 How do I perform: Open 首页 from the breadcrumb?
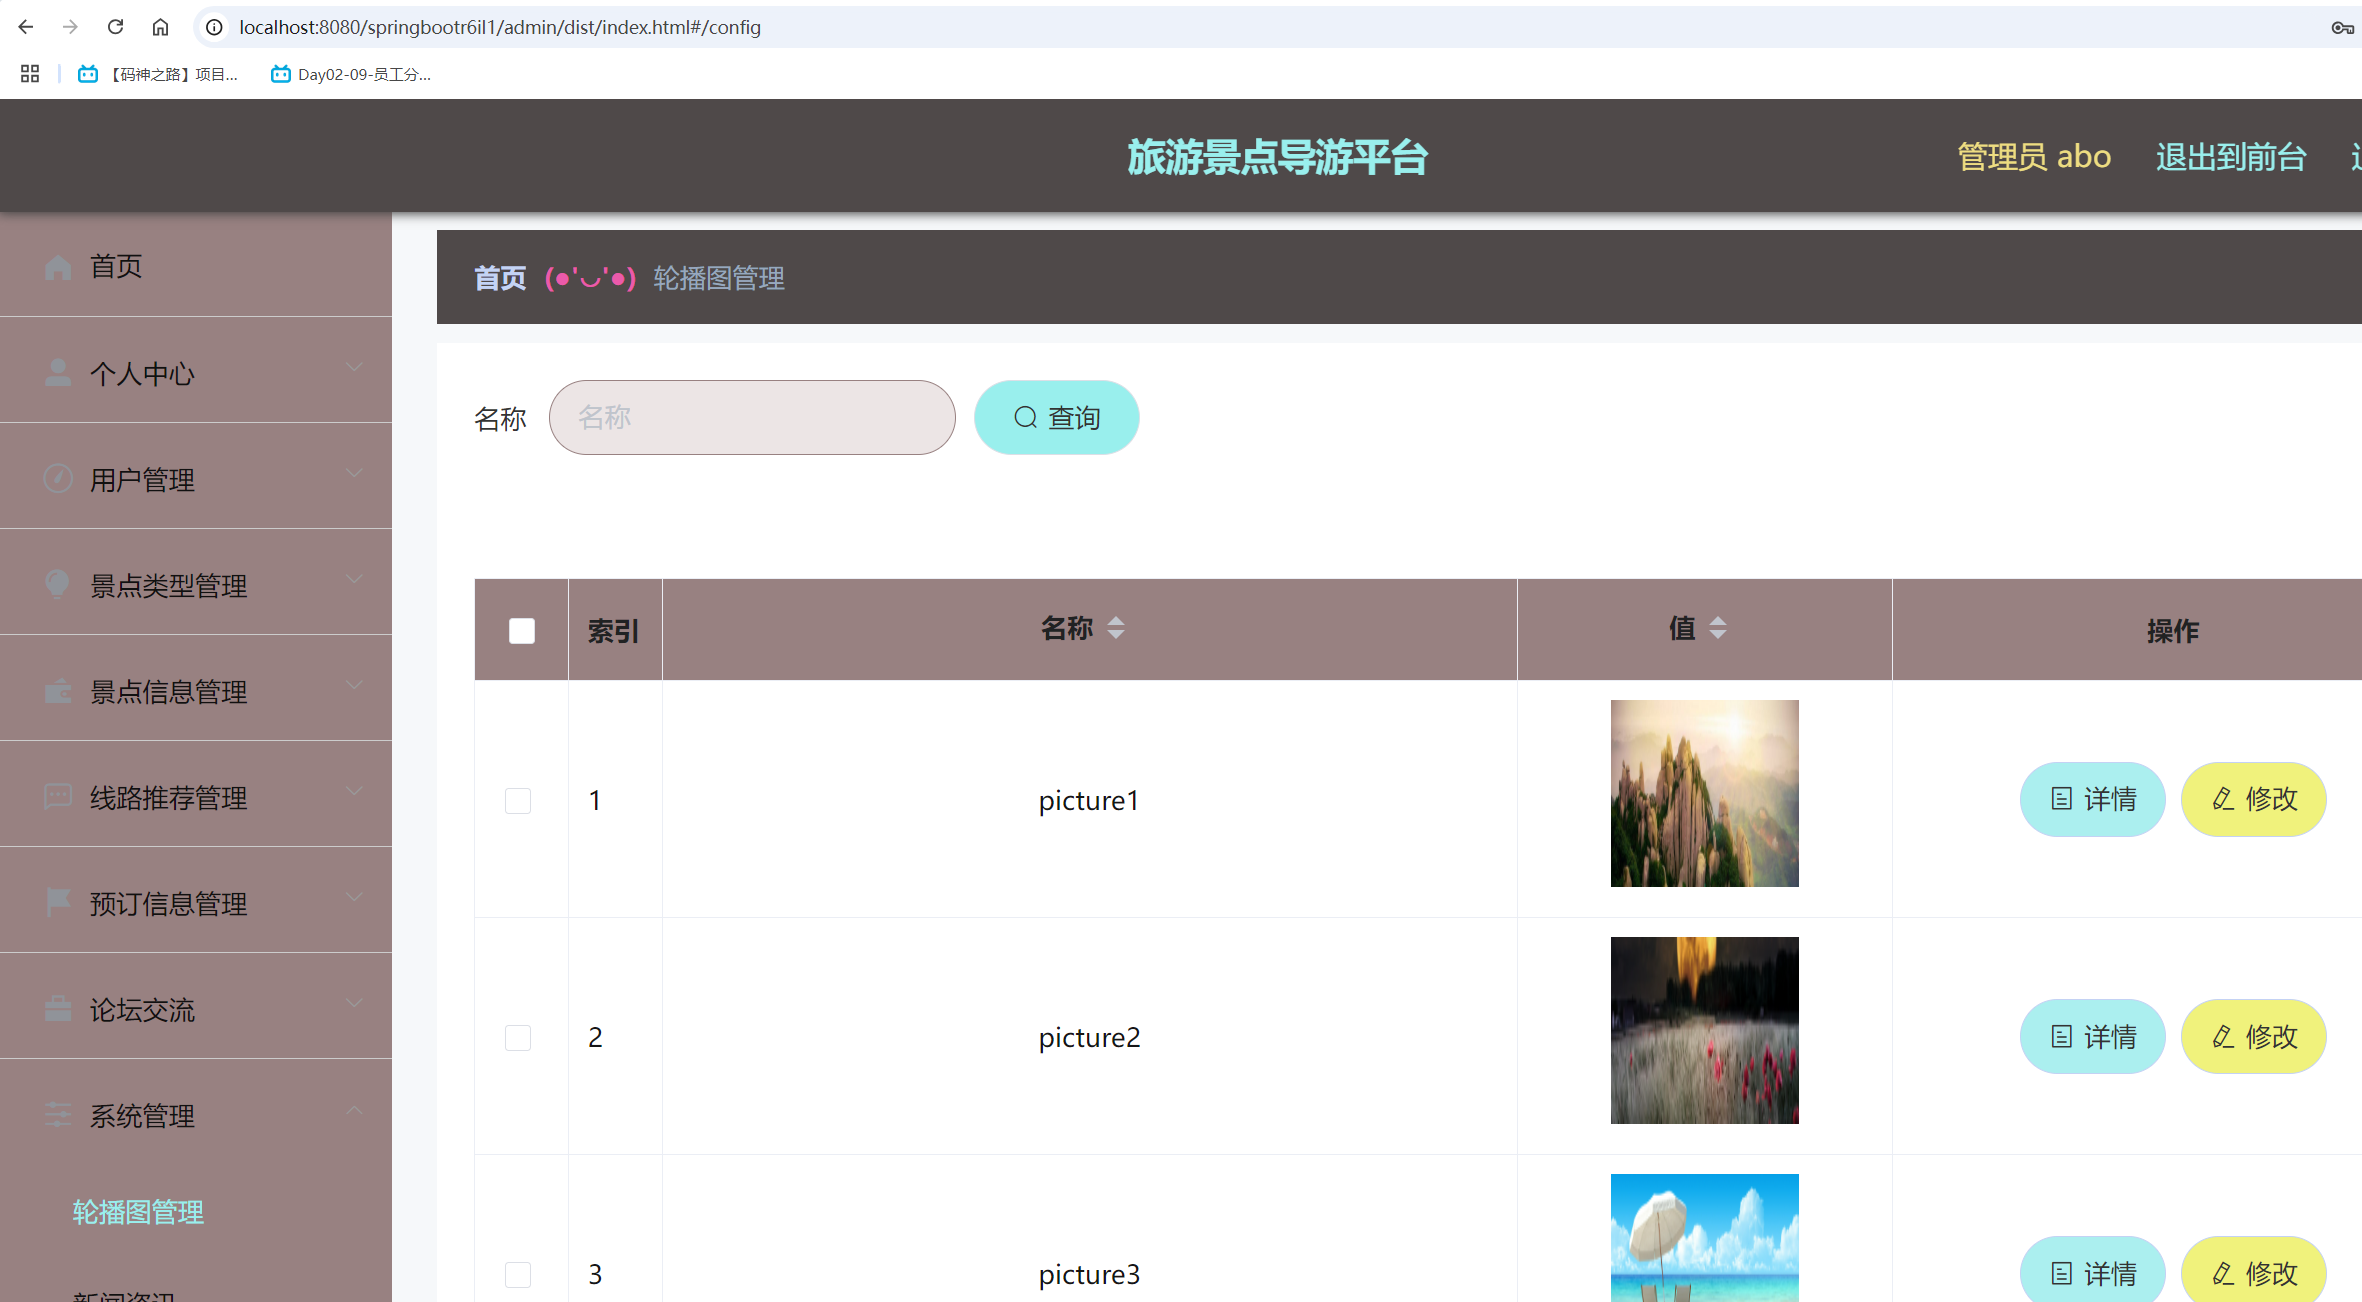click(x=499, y=278)
